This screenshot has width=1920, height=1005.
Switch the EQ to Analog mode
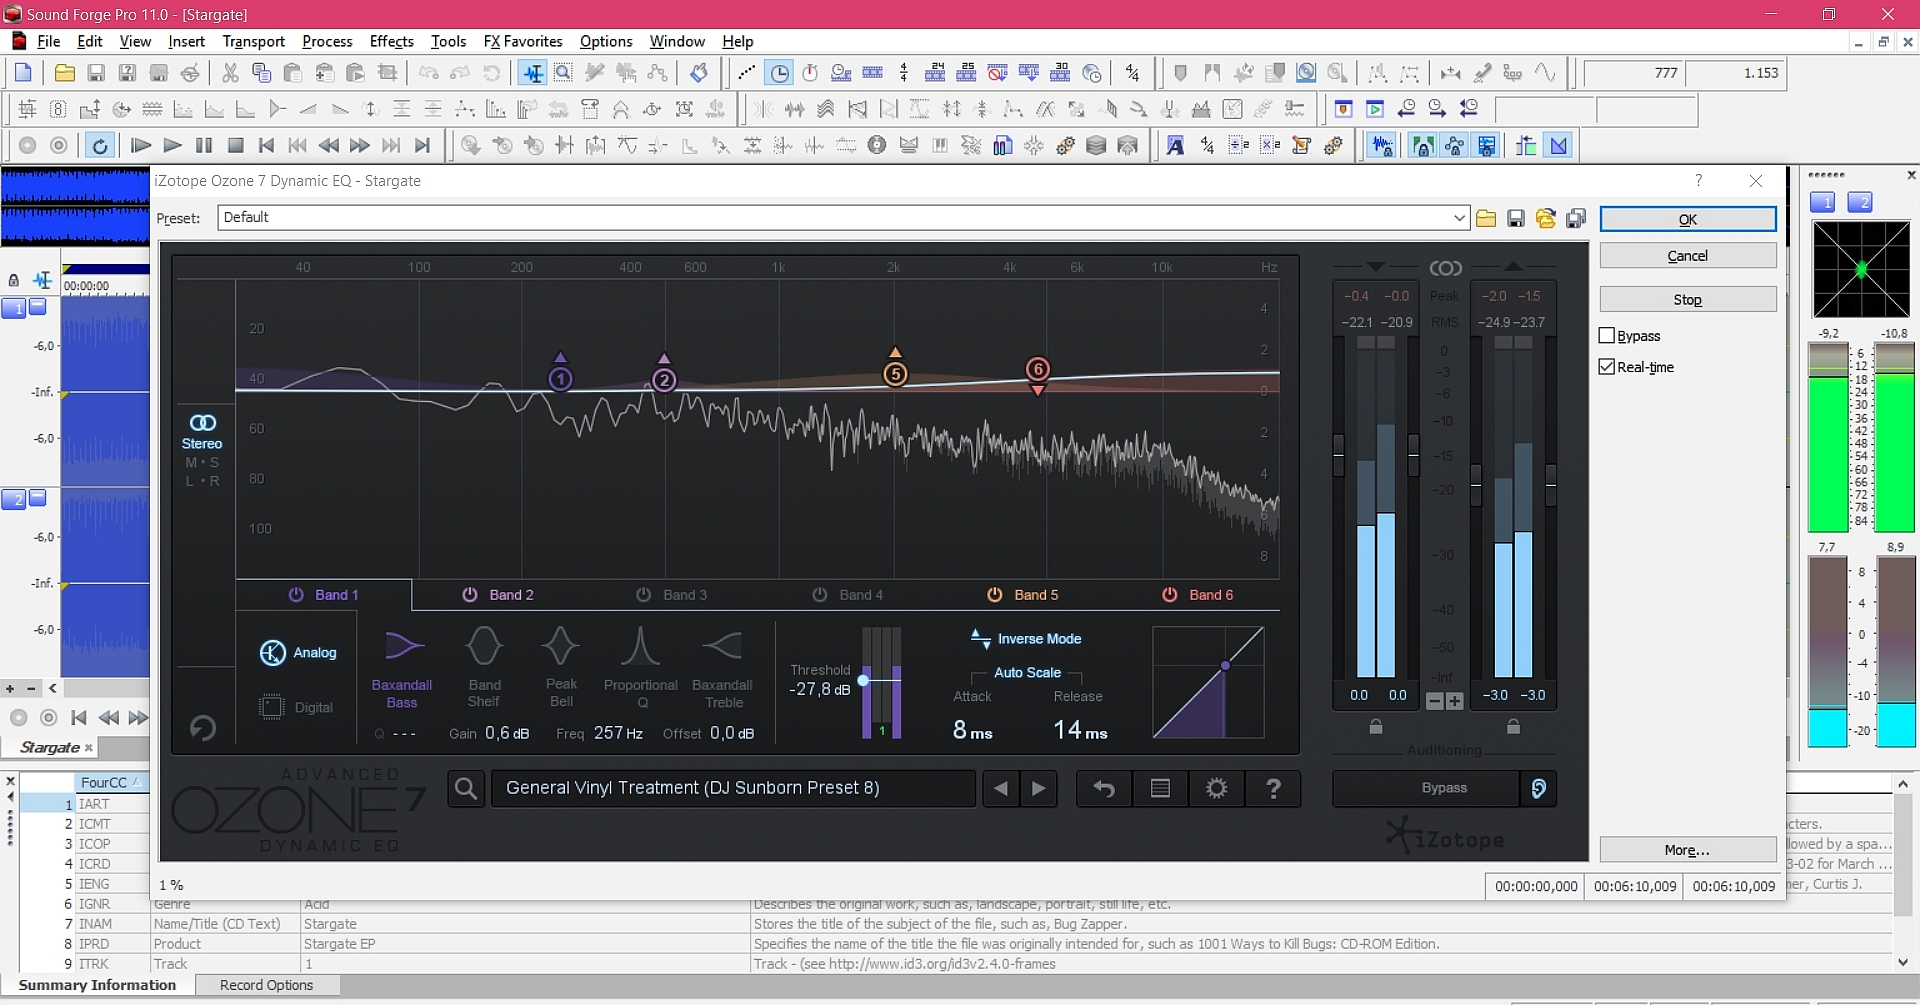click(298, 653)
